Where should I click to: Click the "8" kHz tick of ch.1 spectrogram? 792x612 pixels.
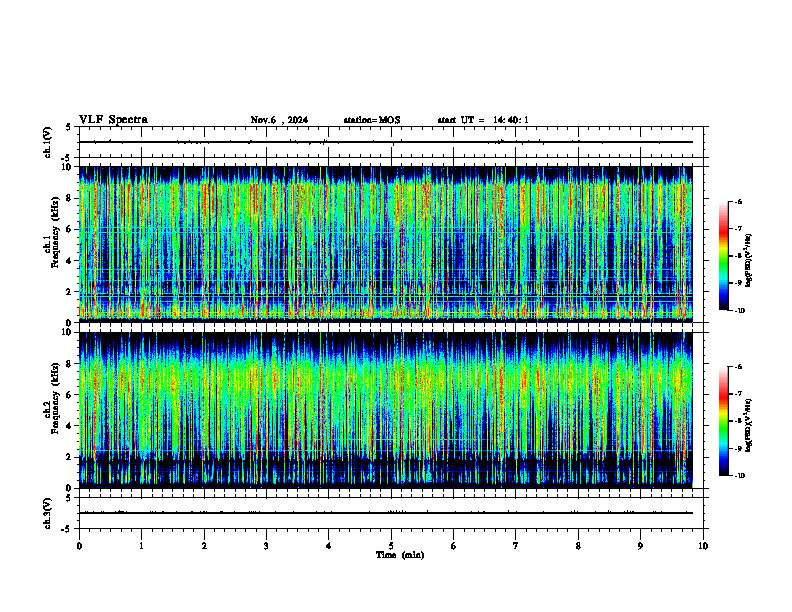click(x=69, y=198)
